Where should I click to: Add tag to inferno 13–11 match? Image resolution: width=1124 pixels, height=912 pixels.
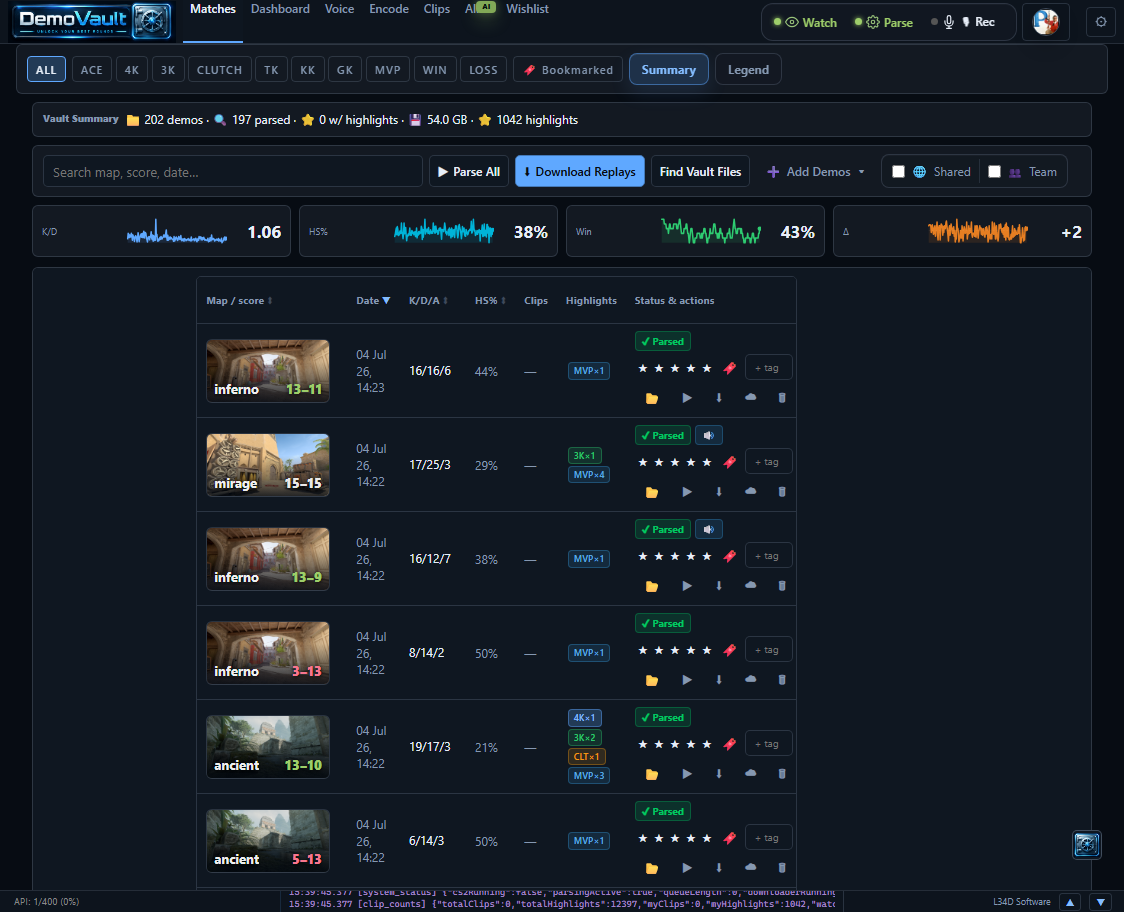coord(768,368)
